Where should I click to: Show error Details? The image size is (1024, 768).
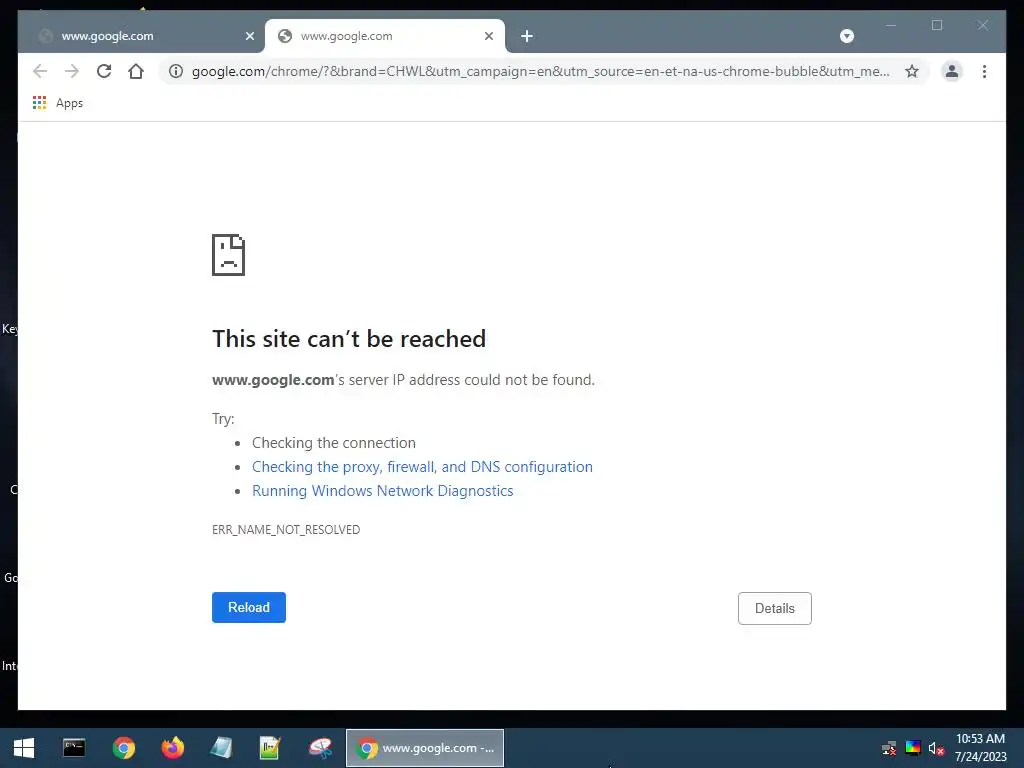[775, 609]
